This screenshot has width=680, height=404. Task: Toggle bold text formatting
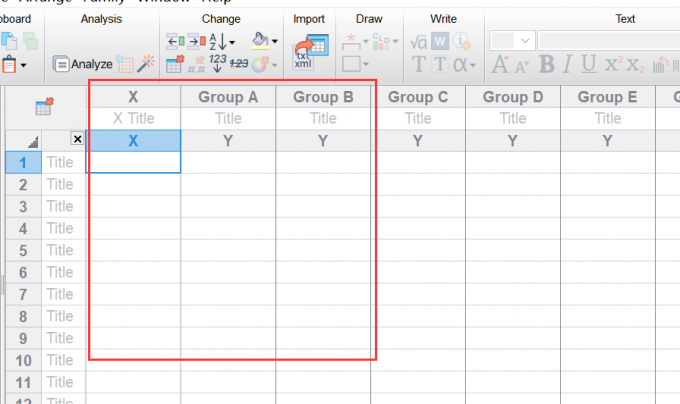point(547,64)
